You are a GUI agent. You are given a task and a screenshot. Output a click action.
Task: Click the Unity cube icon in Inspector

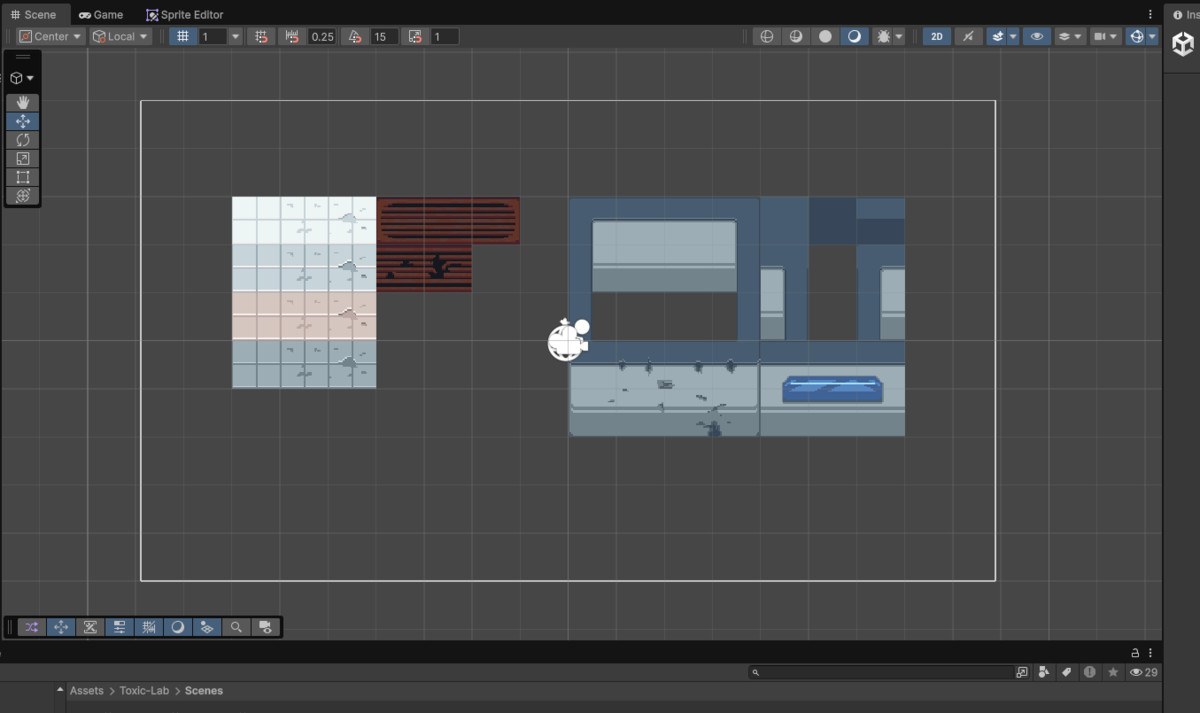tap(1183, 45)
